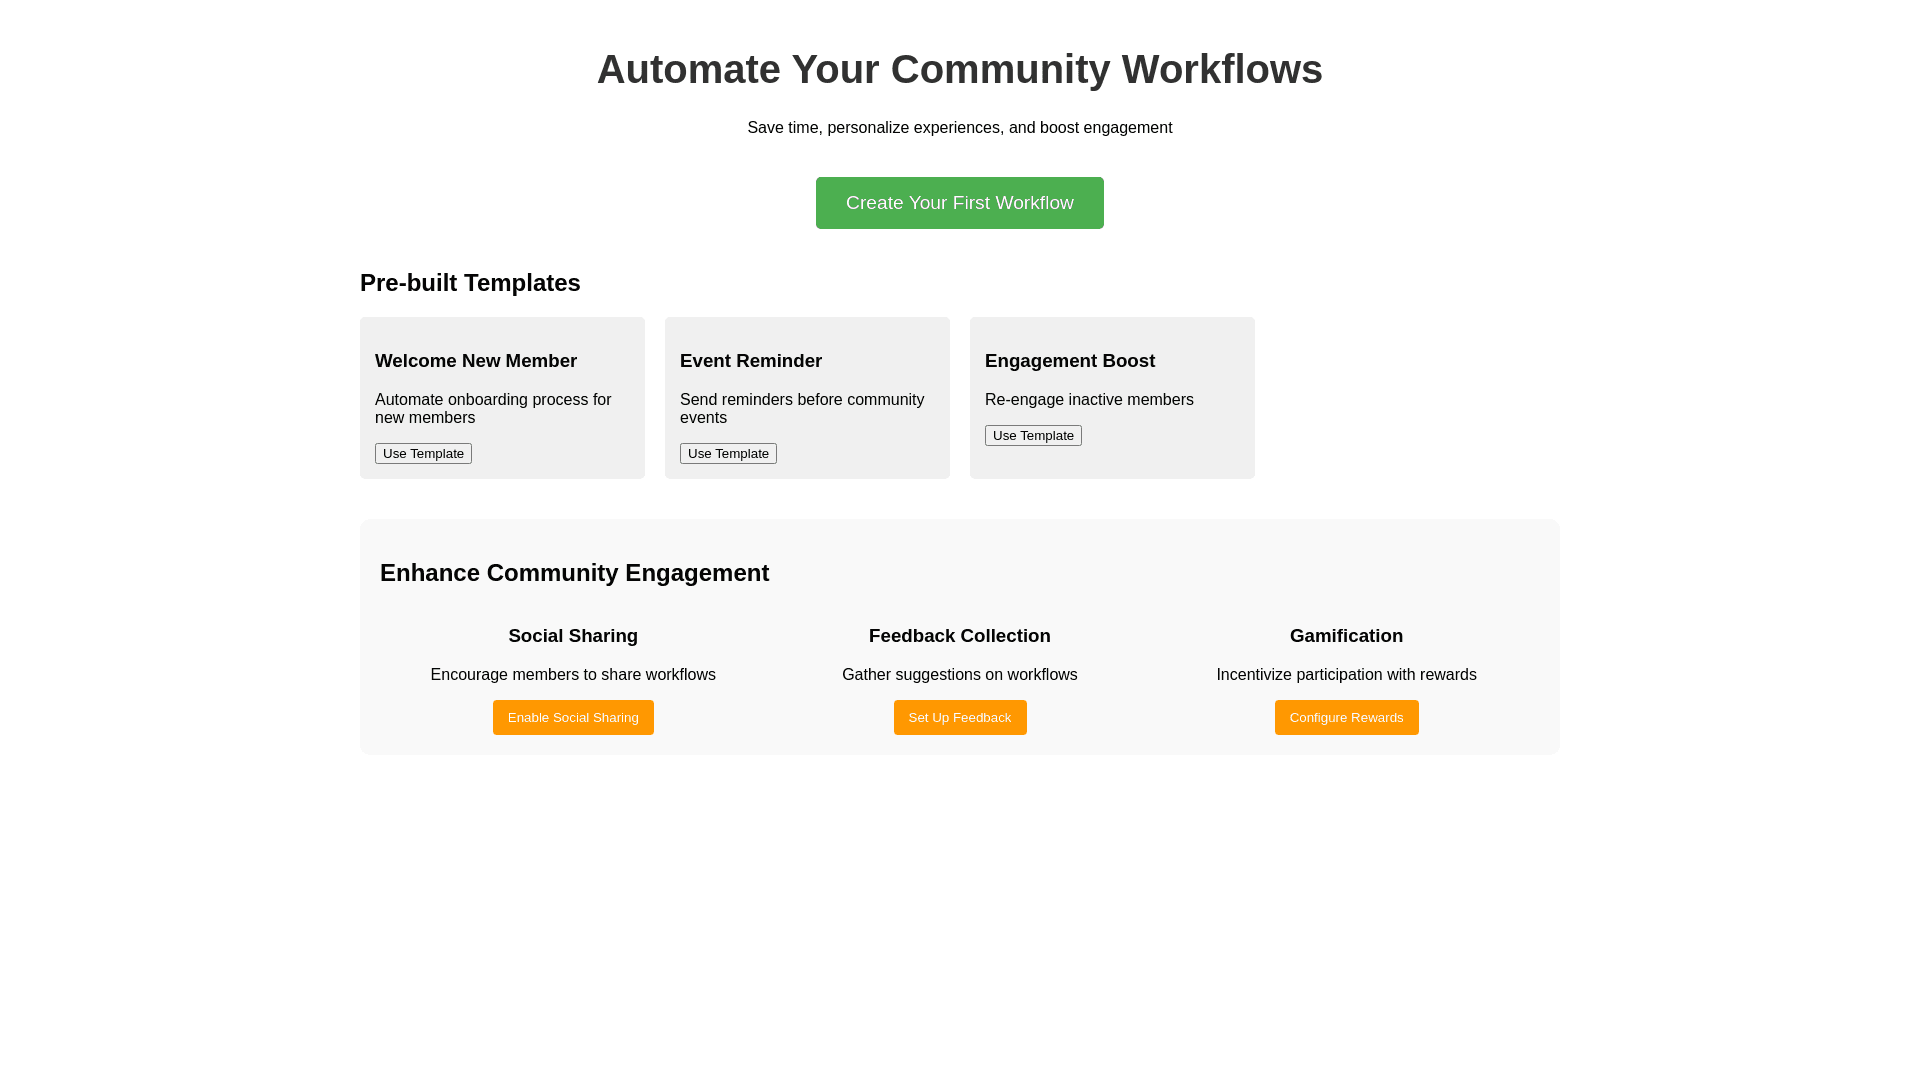Use the Engagement Boost template
The height and width of the screenshot is (1080, 1920).
1033,436
